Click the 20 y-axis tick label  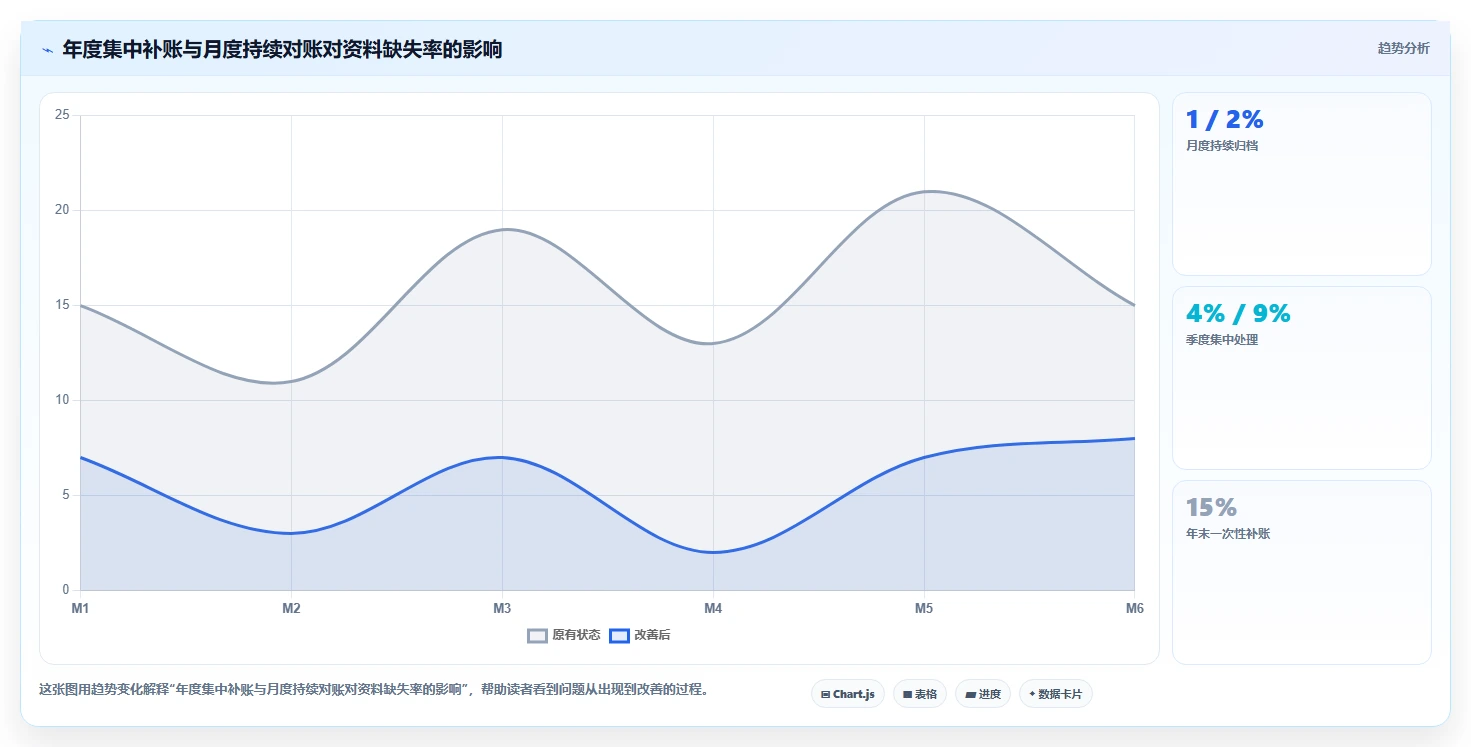point(62,210)
